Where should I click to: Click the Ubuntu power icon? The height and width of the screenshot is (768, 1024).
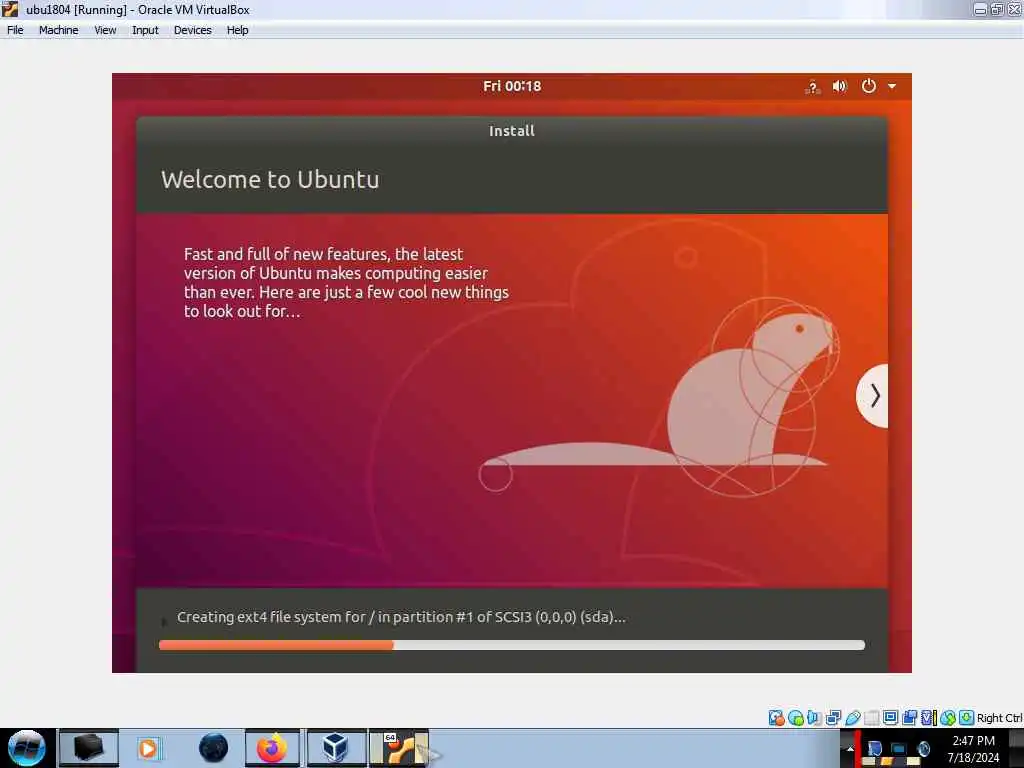tap(869, 86)
